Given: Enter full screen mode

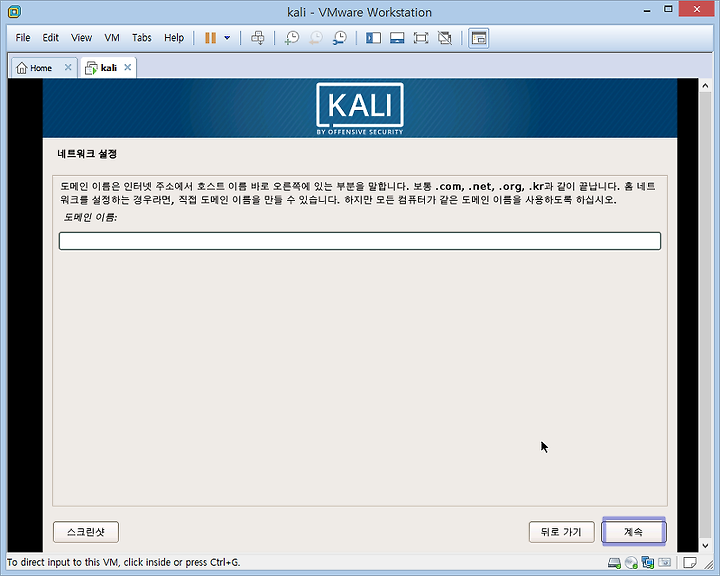Looking at the screenshot, I should (x=421, y=38).
